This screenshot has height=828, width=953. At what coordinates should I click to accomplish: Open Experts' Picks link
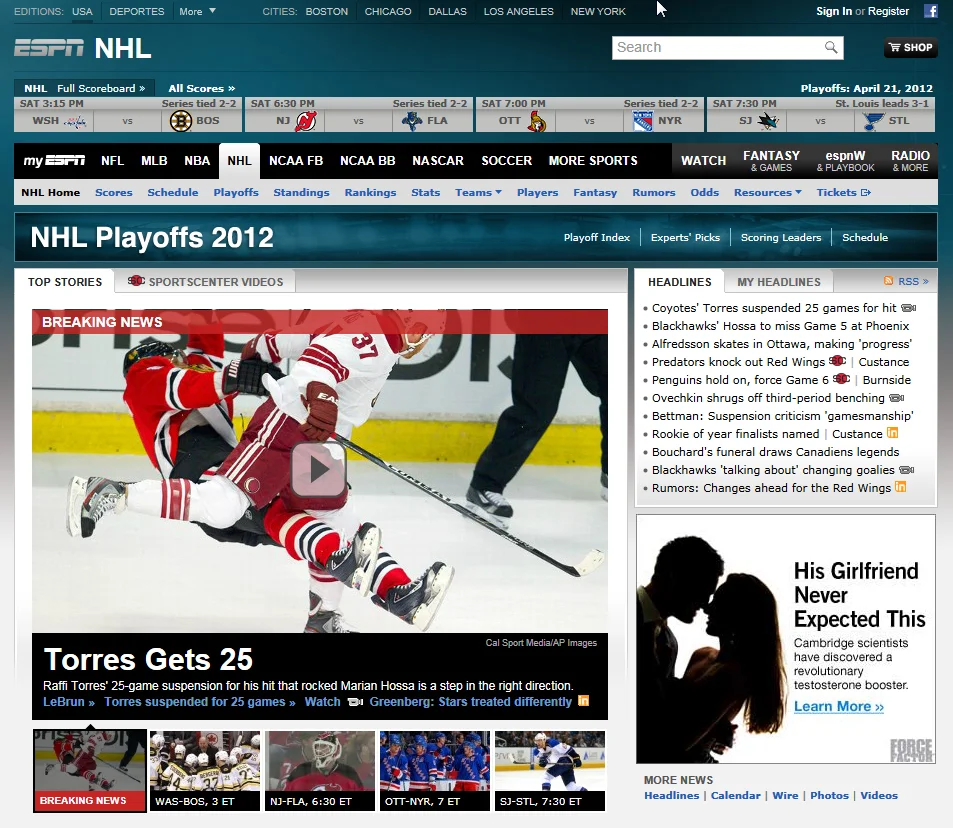coord(685,237)
